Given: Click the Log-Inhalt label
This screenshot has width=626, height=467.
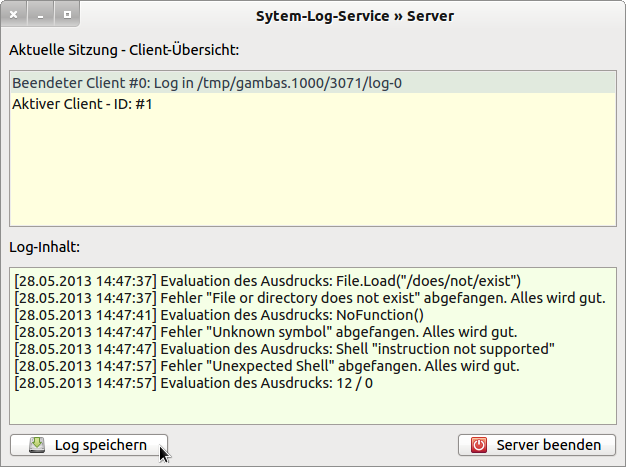Looking at the screenshot, I should (44, 246).
